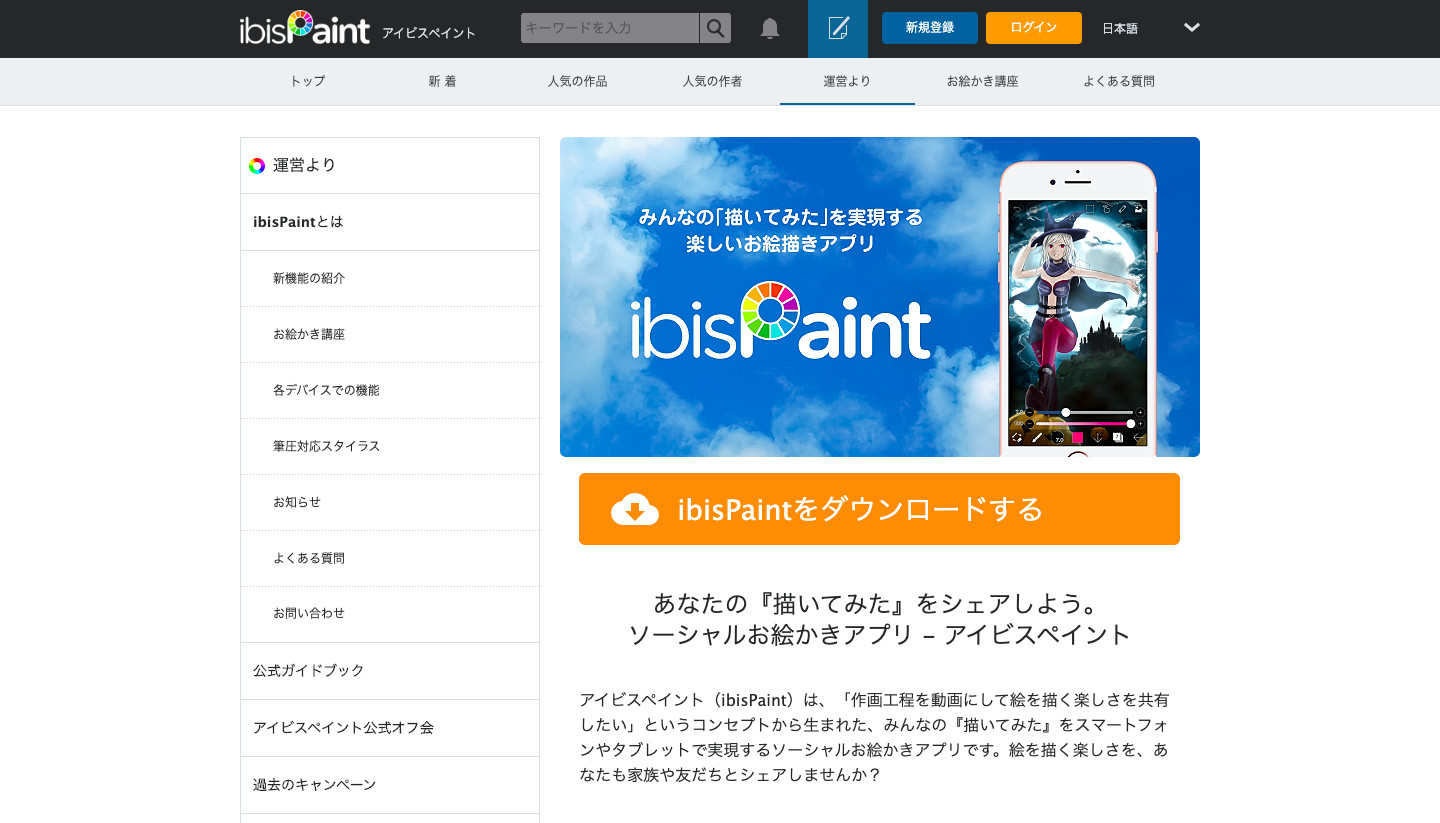Open 筆圧対応スタイラス sidebar link
Viewport: 1440px width, 823px height.
click(327, 446)
